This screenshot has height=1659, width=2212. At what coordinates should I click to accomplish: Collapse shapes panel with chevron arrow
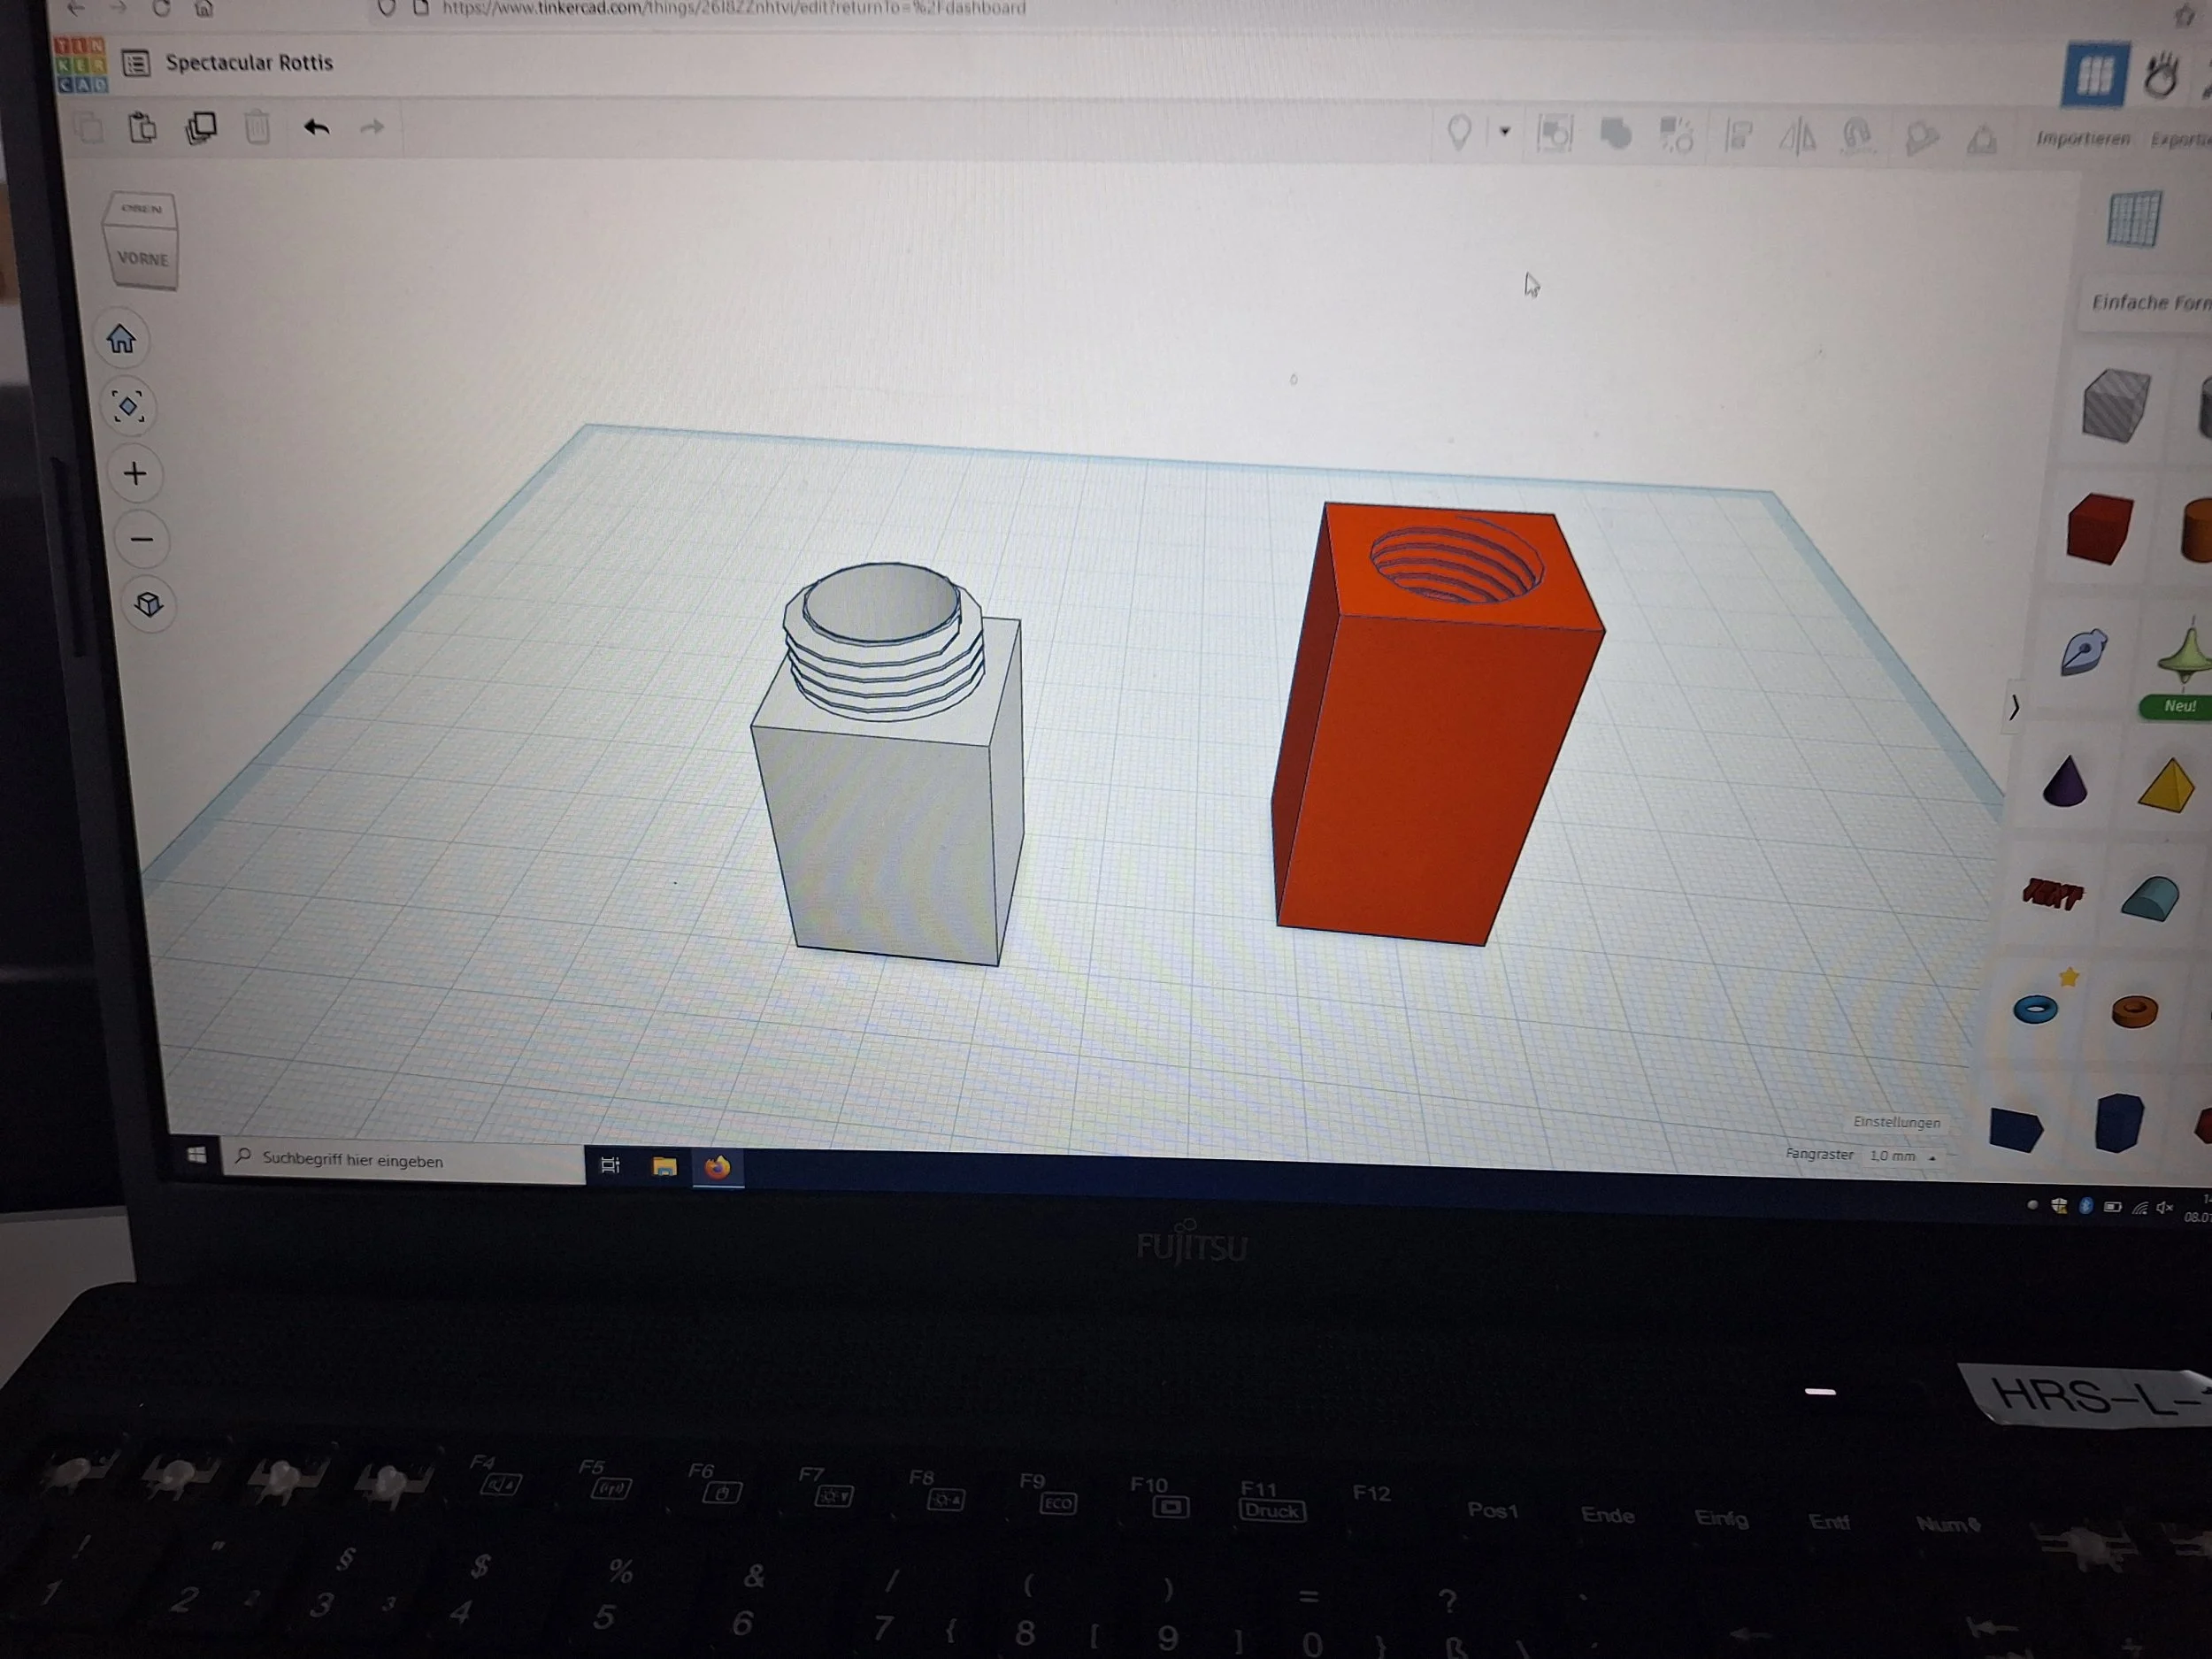click(2014, 707)
